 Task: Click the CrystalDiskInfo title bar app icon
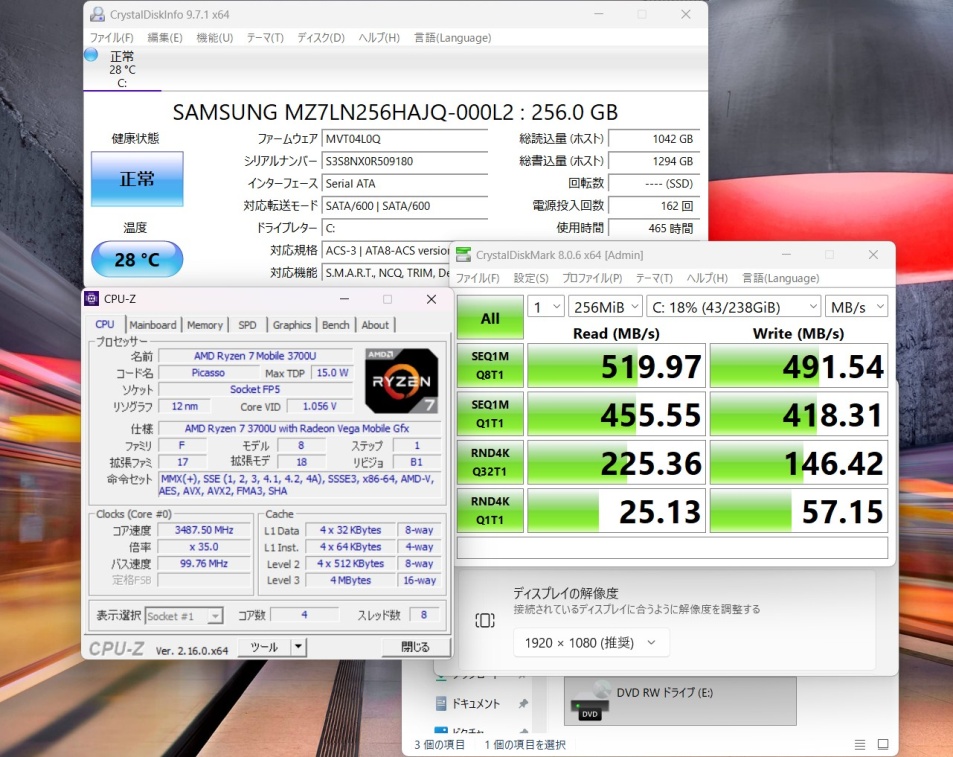point(97,15)
